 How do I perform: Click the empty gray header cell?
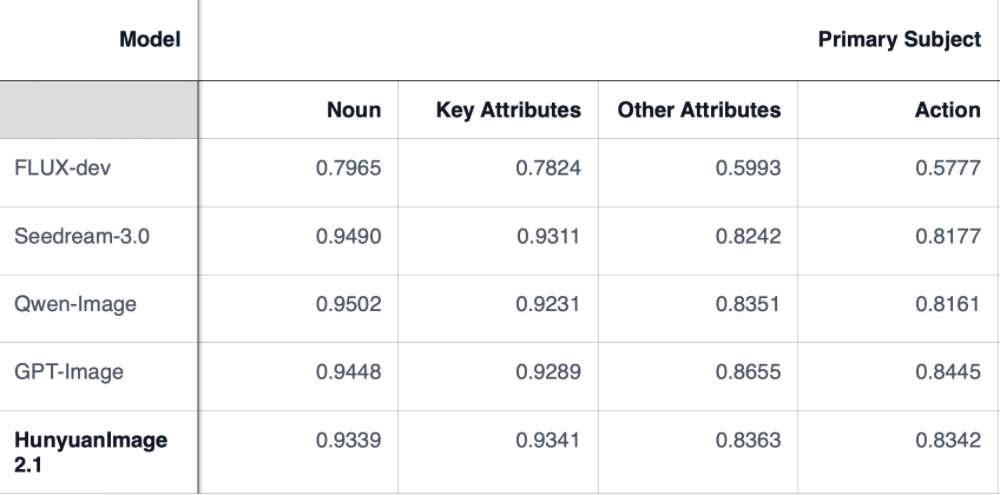click(x=98, y=110)
